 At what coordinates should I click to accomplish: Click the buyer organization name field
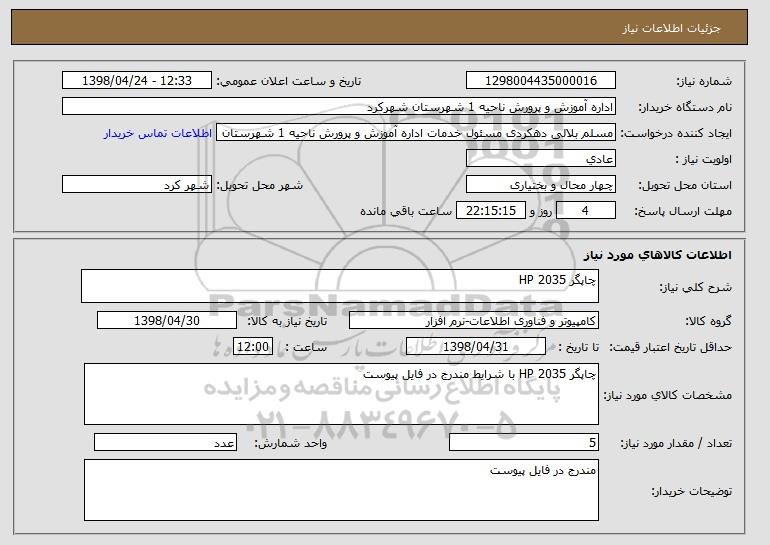pyautogui.click(x=339, y=107)
